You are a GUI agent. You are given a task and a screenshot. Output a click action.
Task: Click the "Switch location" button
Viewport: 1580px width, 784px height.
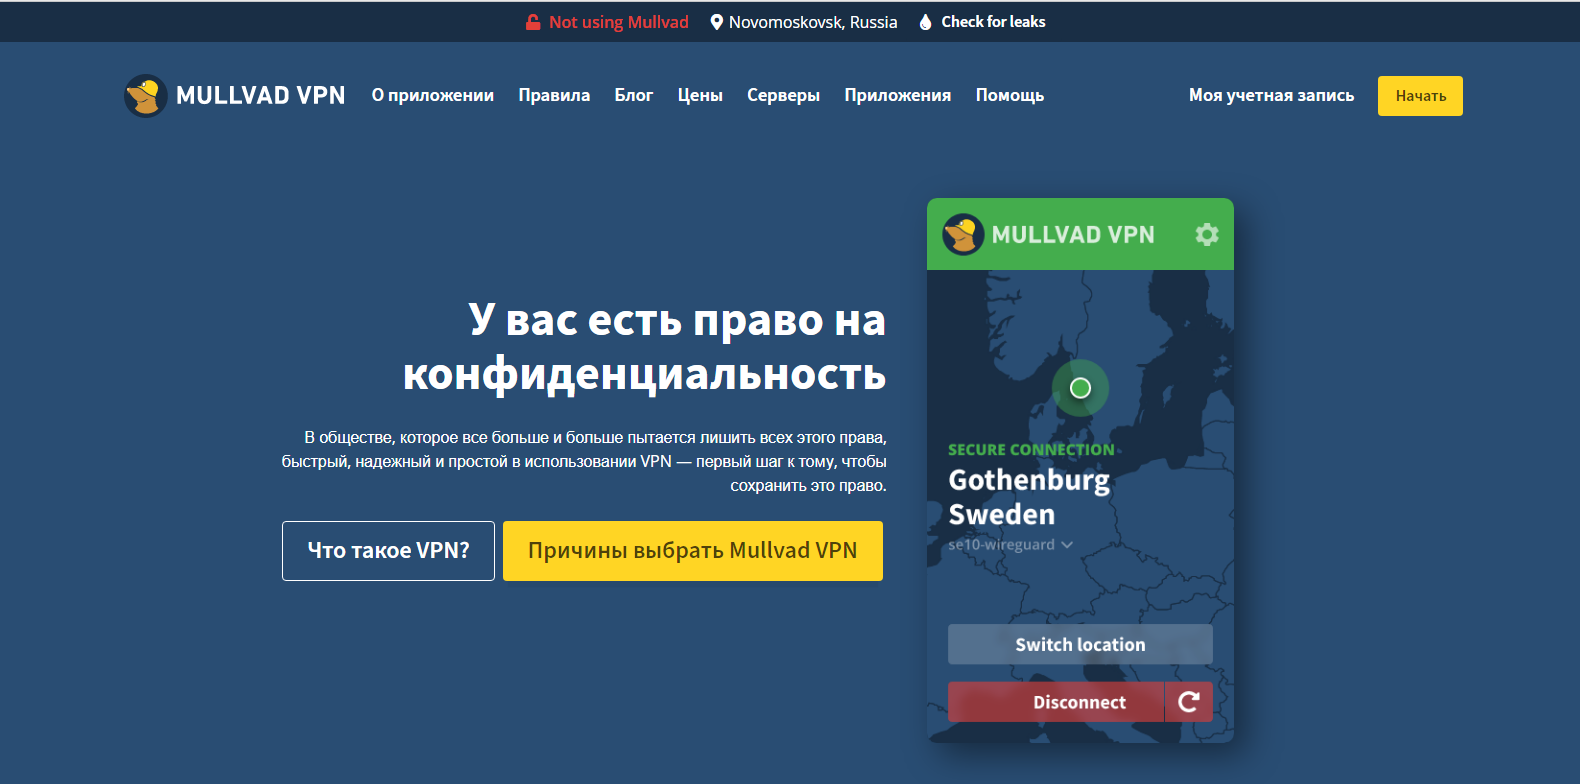tap(1080, 644)
